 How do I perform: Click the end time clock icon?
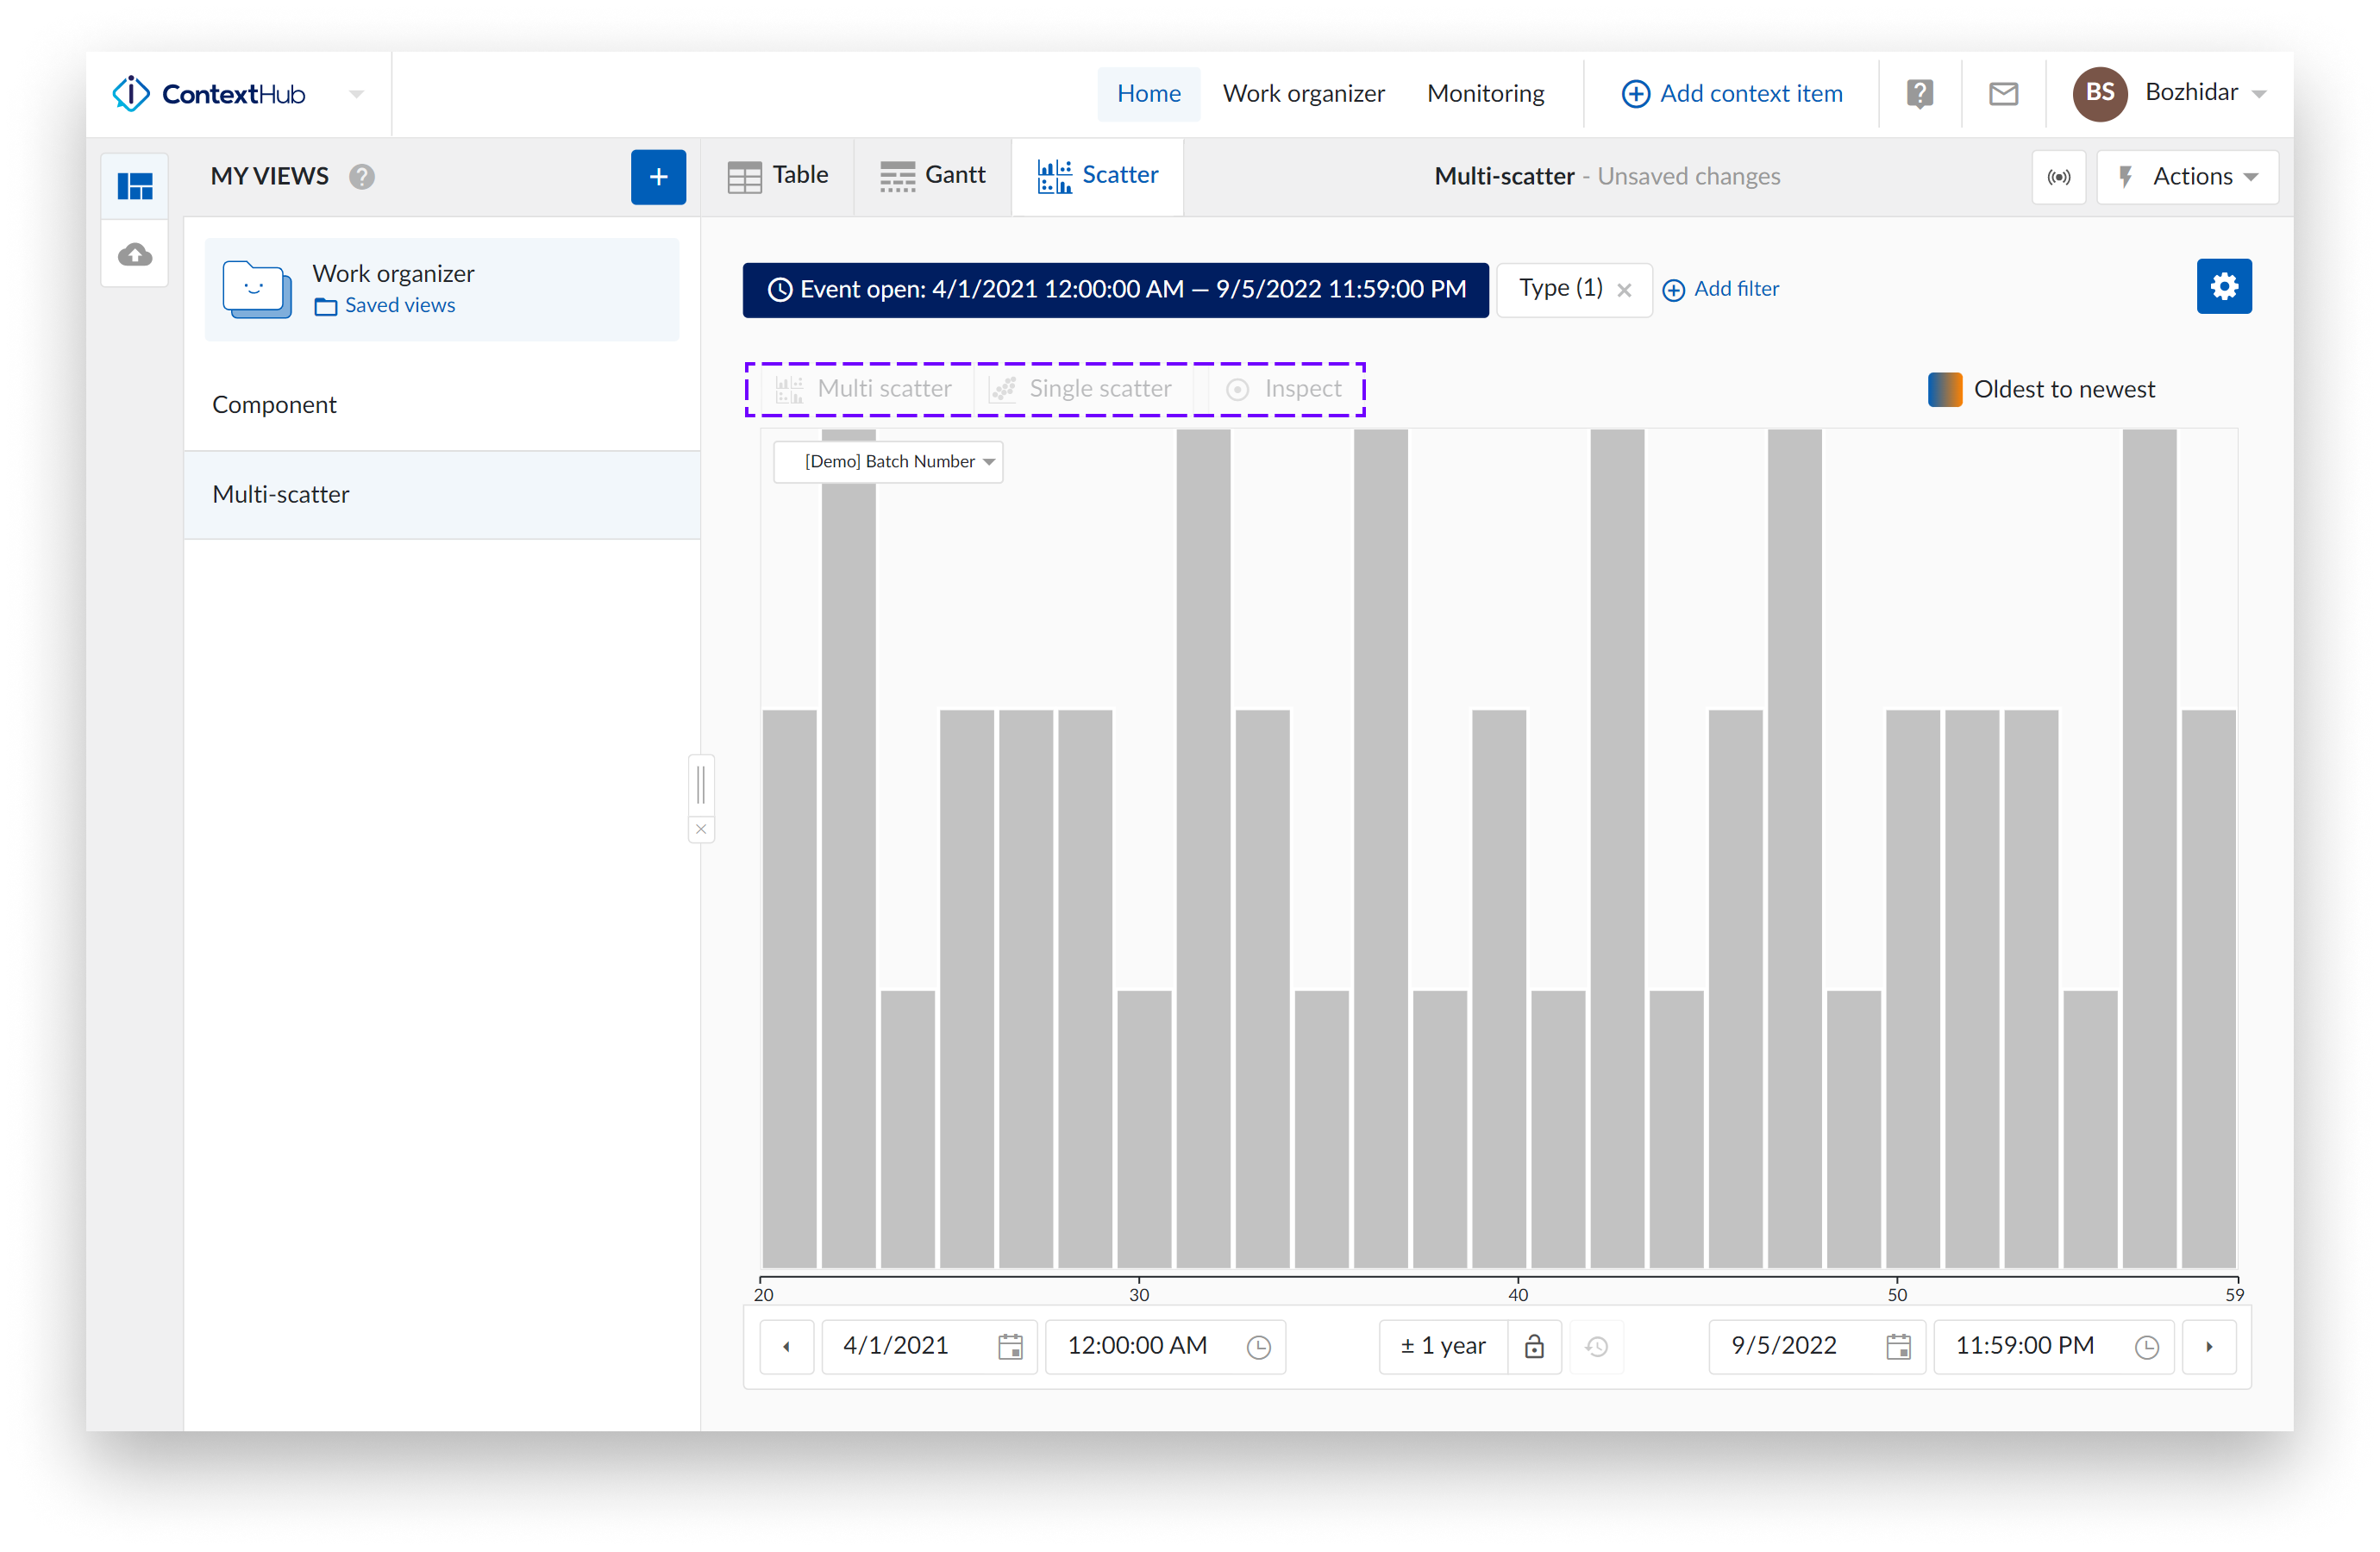click(2146, 1346)
